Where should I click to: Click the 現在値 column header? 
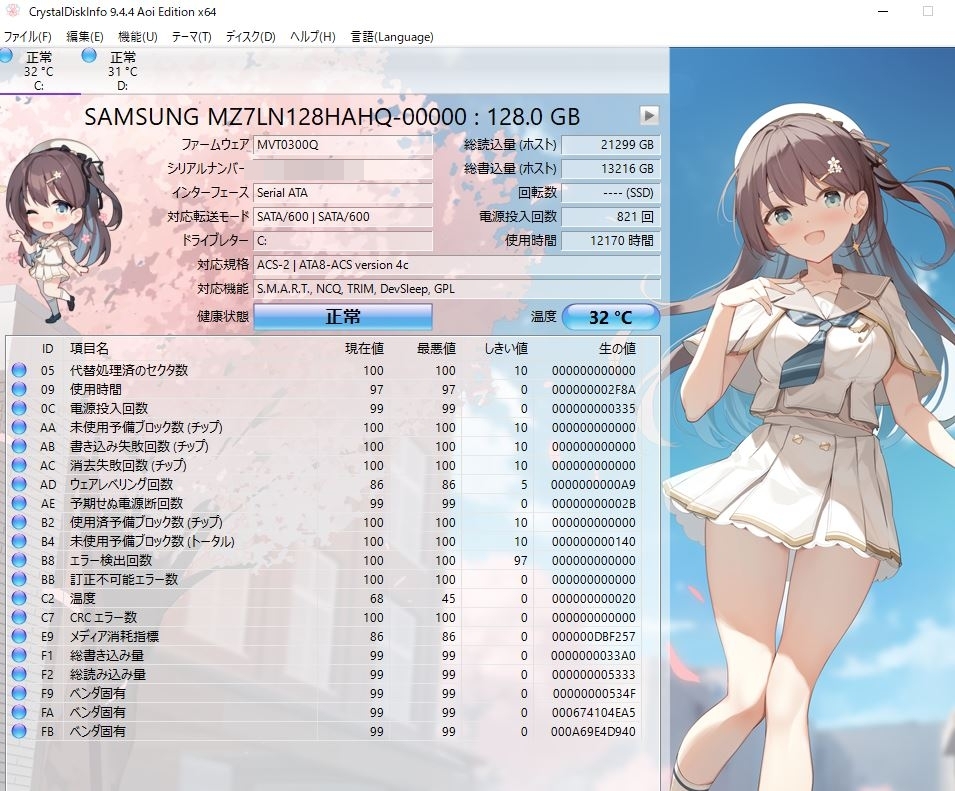tap(364, 348)
